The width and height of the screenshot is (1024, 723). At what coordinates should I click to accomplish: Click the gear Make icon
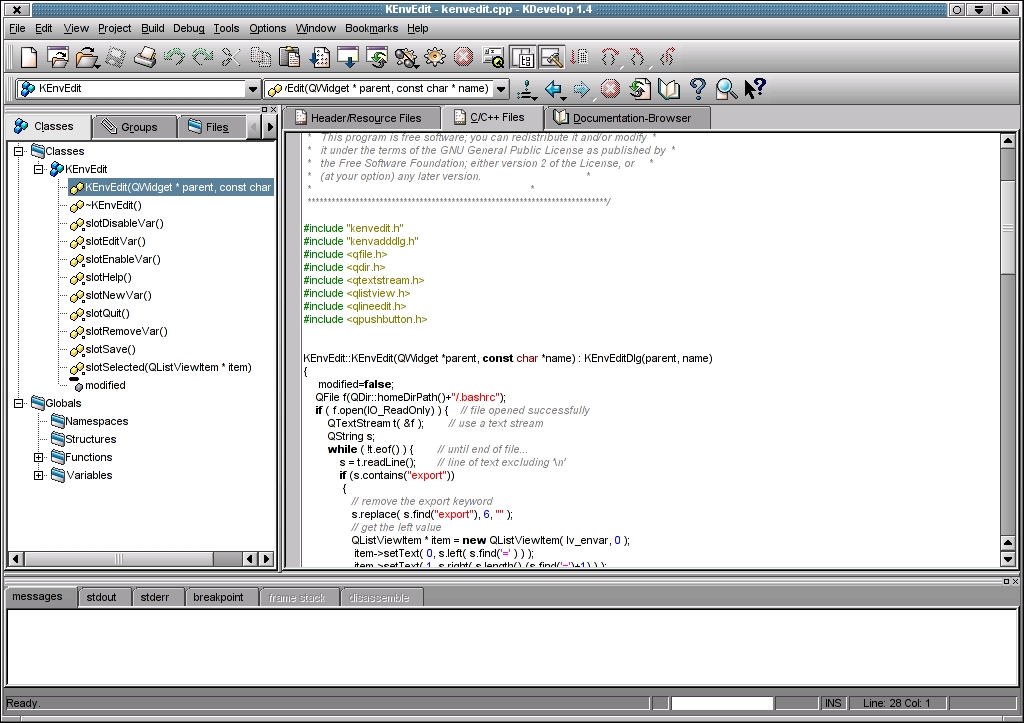click(434, 57)
